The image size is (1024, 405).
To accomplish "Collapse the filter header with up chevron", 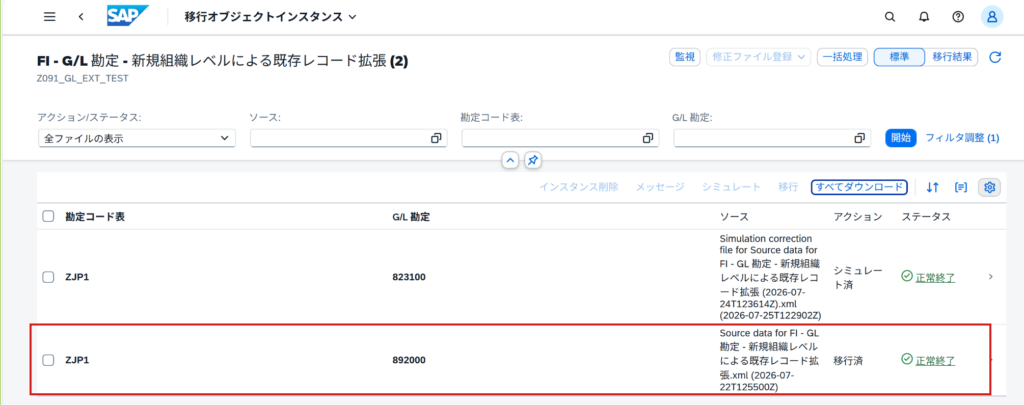I will tap(511, 160).
